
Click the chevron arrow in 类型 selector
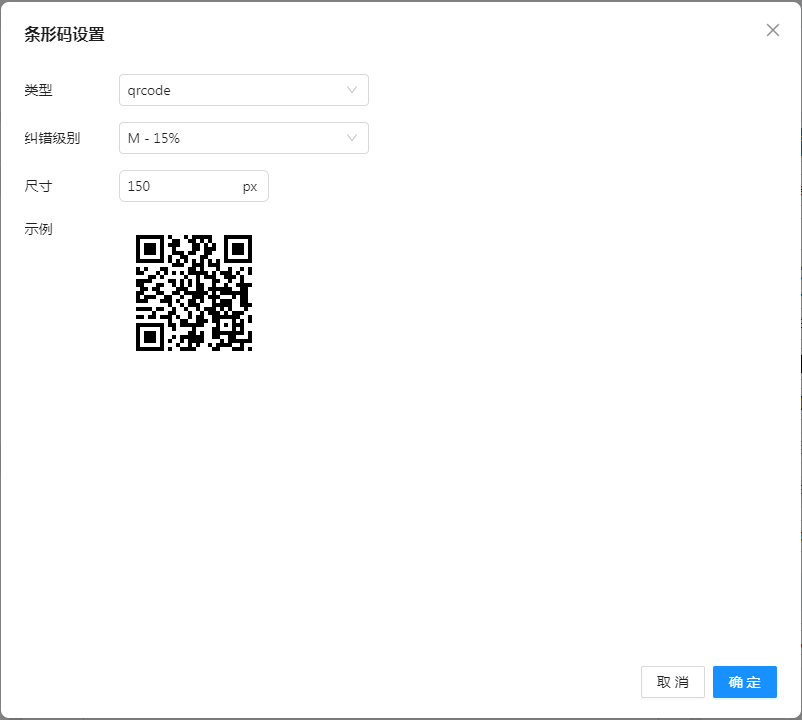352,90
